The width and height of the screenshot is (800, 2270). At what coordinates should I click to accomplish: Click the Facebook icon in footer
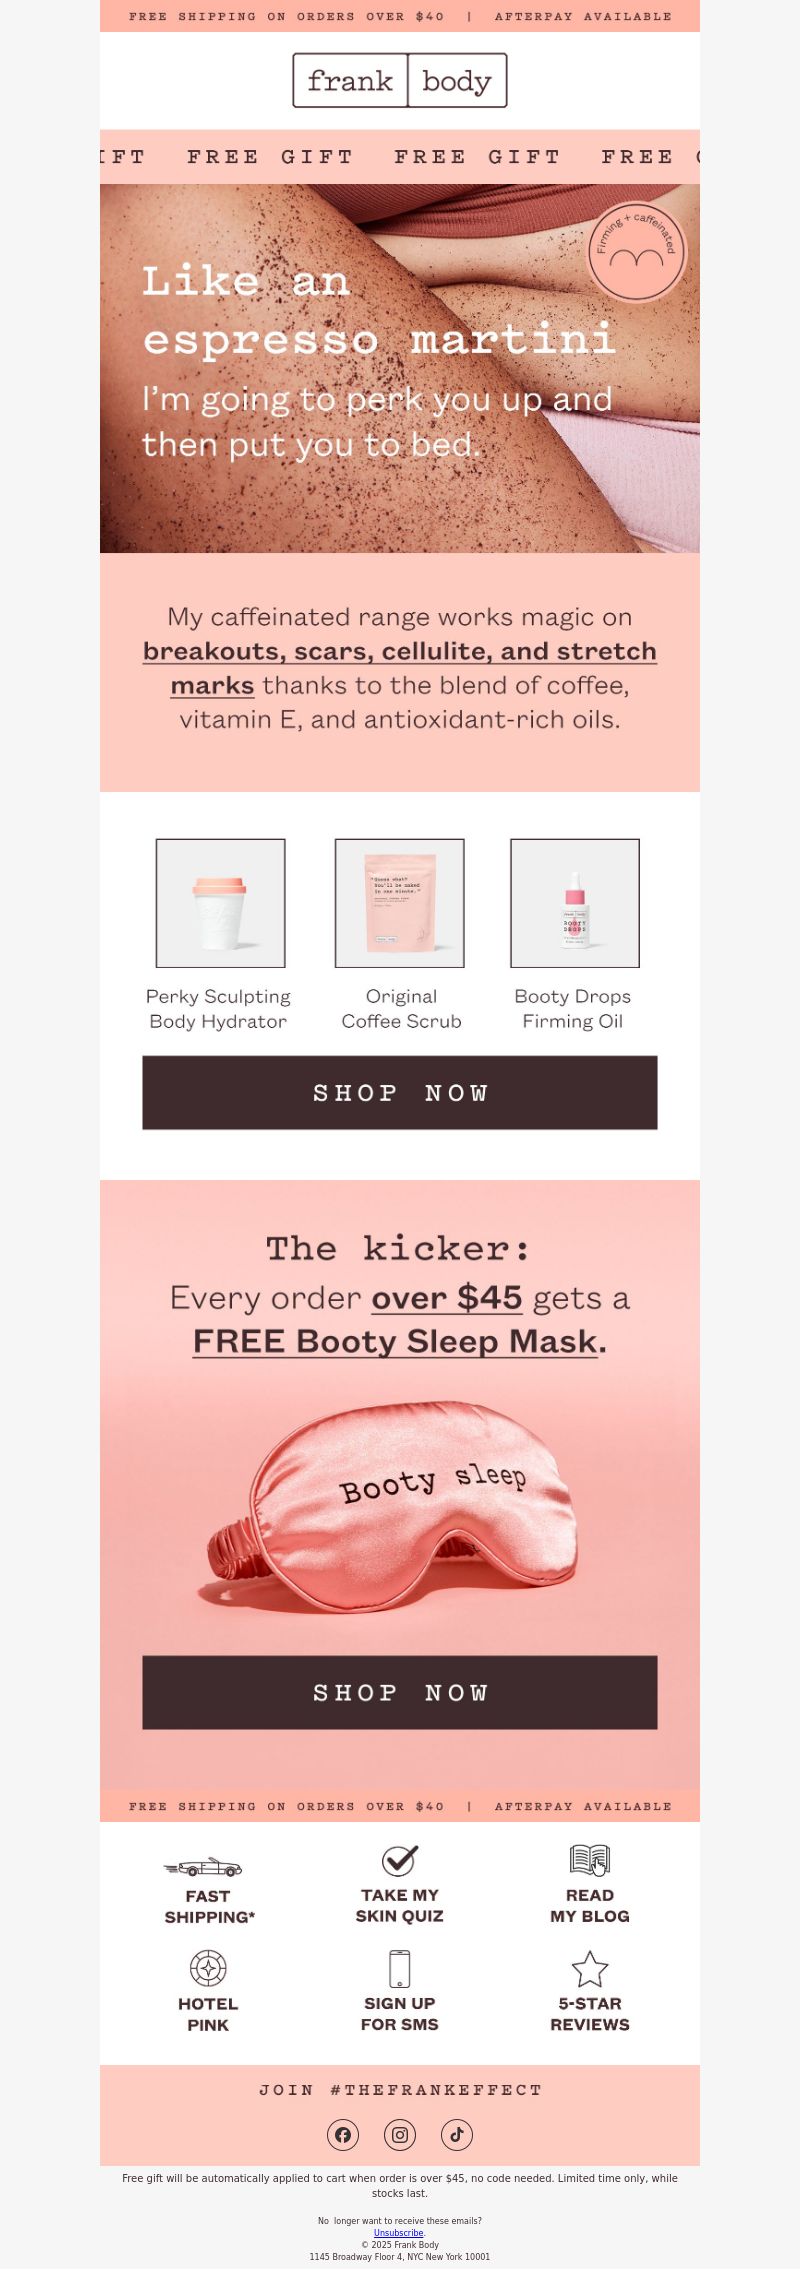343,2135
